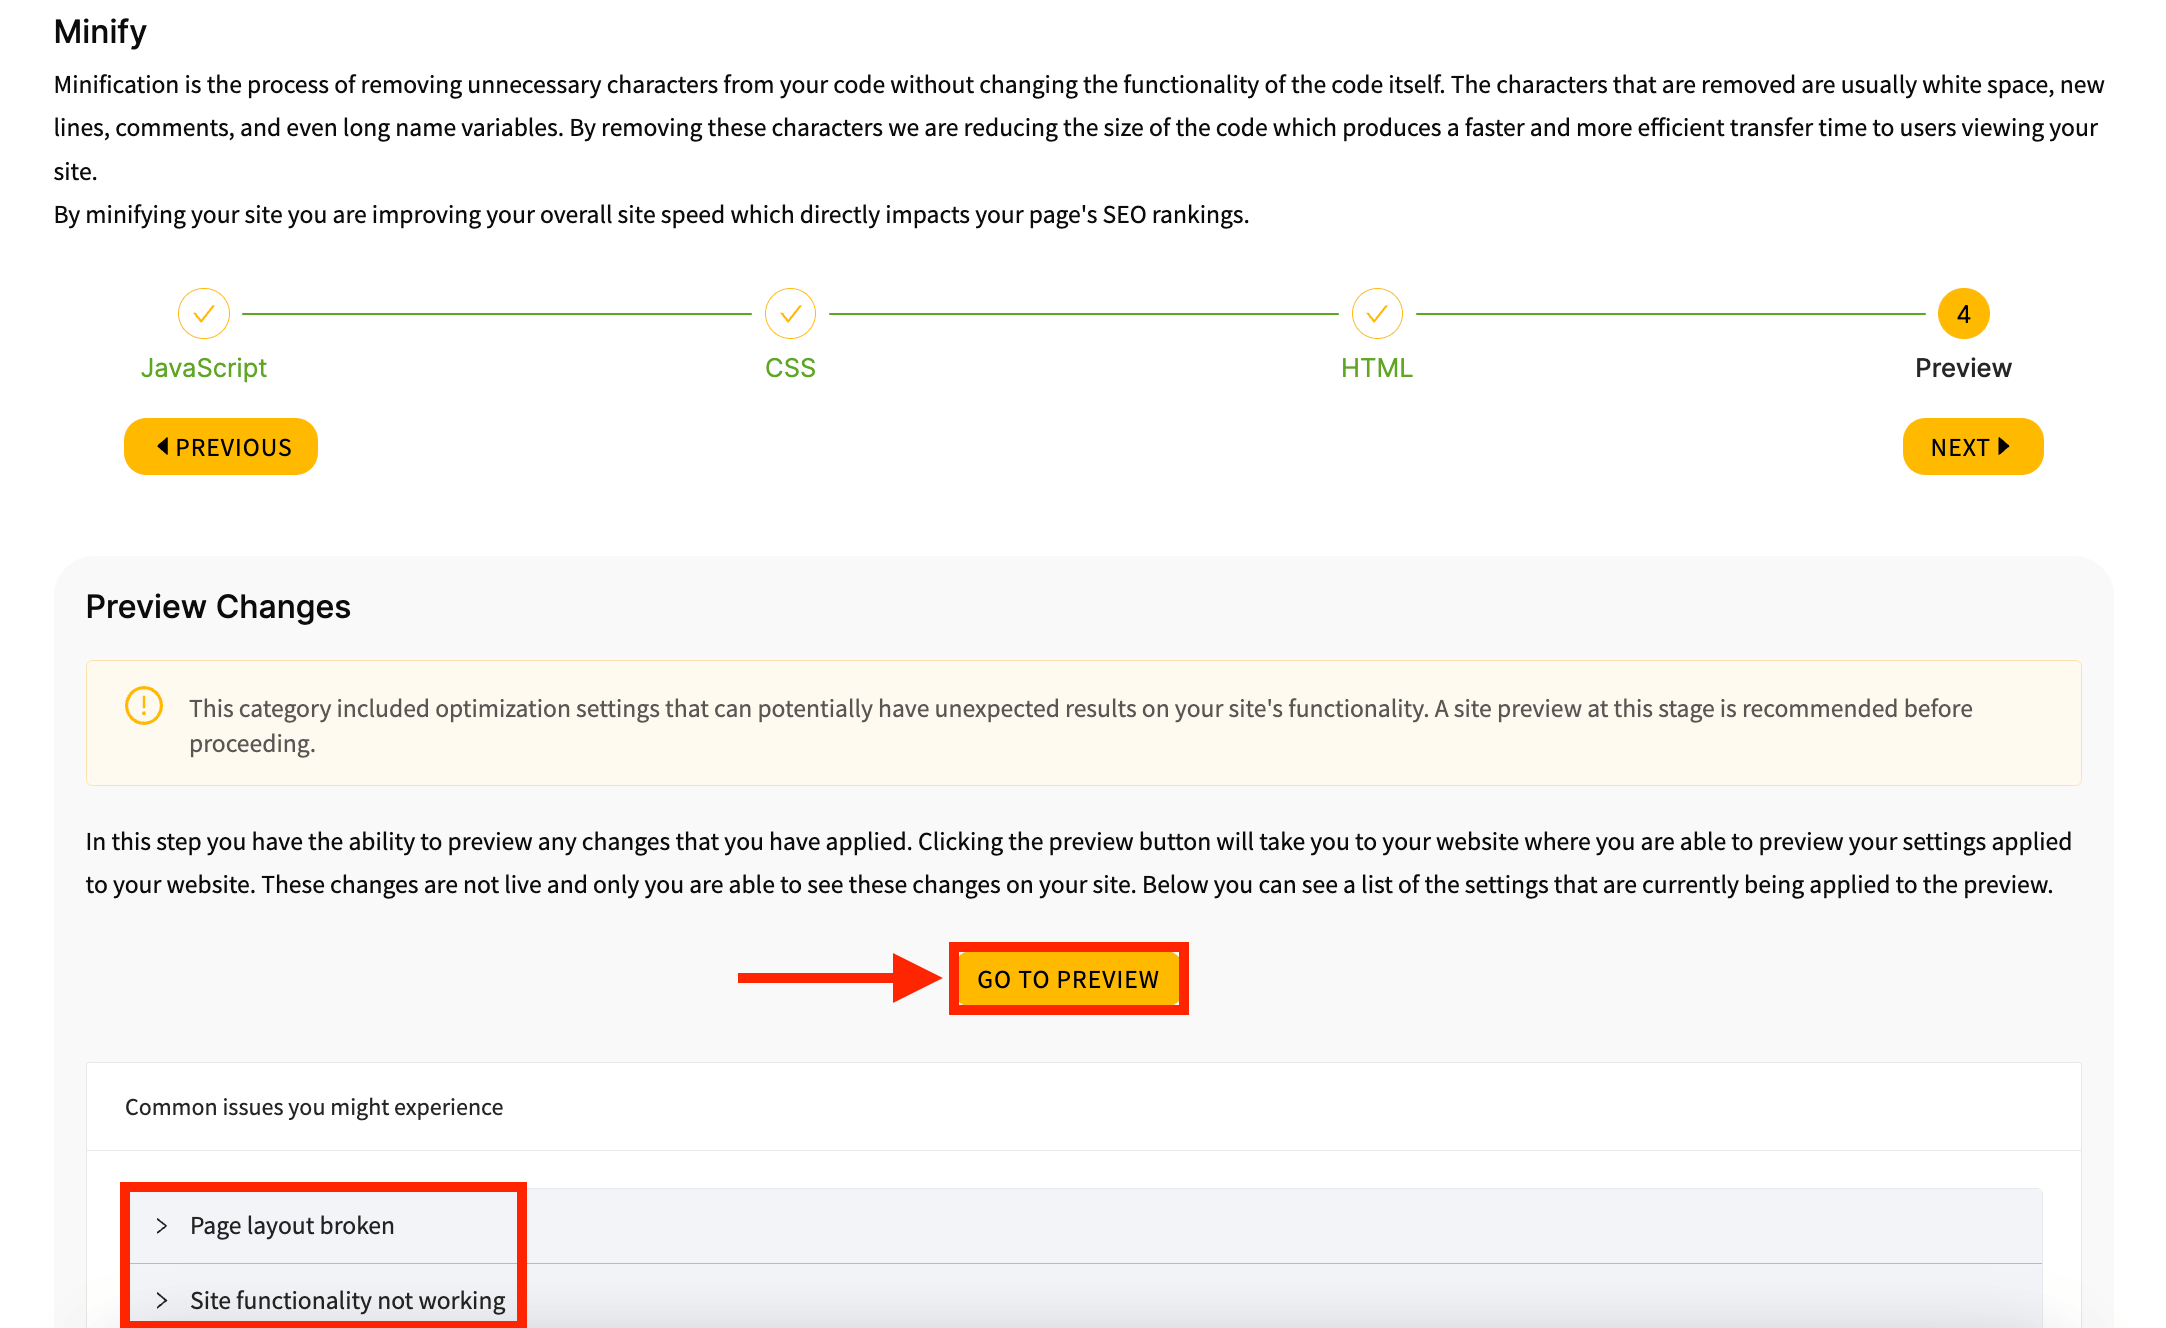The image size is (2166, 1328).
Task: Select step 4 Preview circle
Action: (1963, 314)
